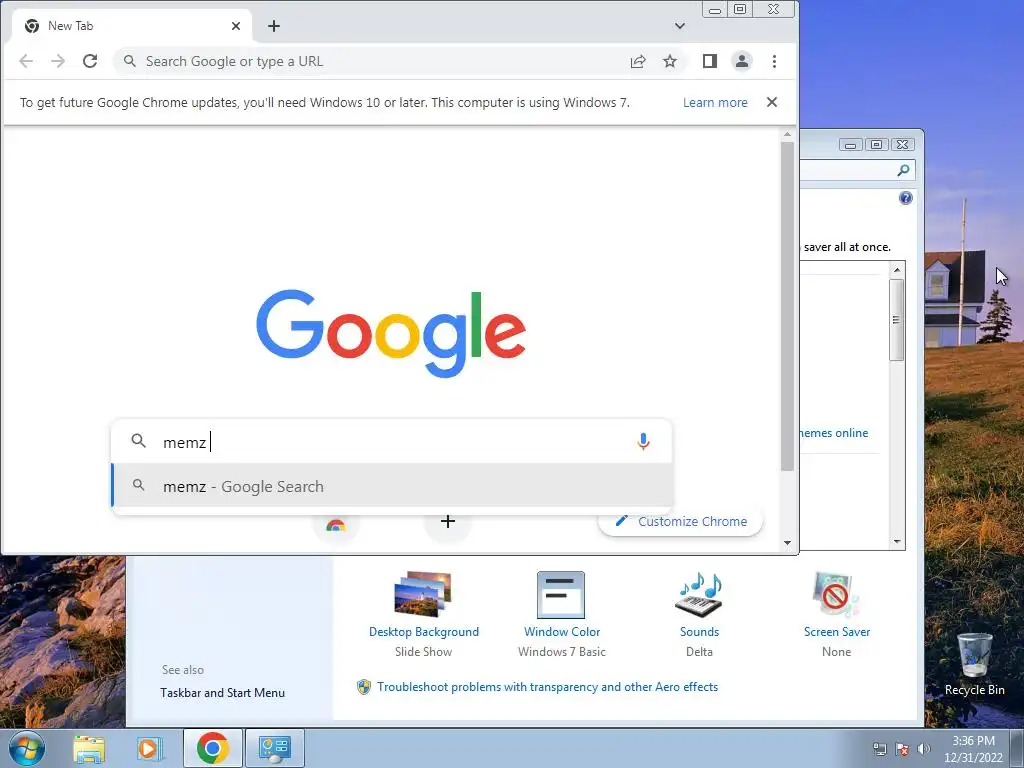Open the Chrome profile avatar
Viewport: 1024px width, 768px height.
(742, 61)
